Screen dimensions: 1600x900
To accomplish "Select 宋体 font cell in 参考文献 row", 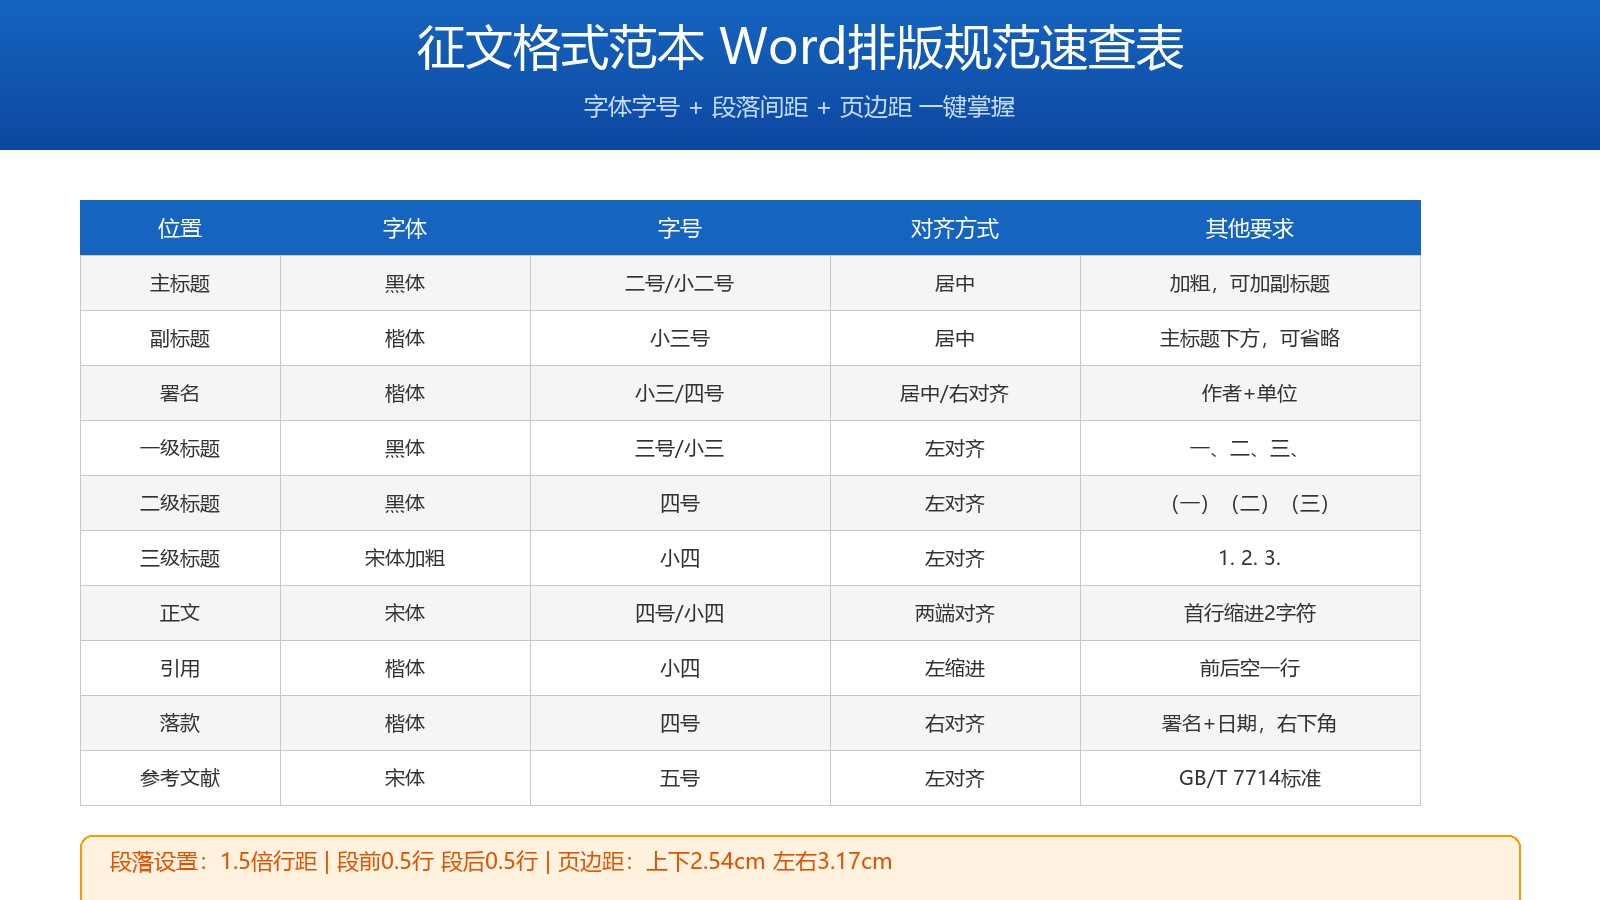I will point(405,778).
